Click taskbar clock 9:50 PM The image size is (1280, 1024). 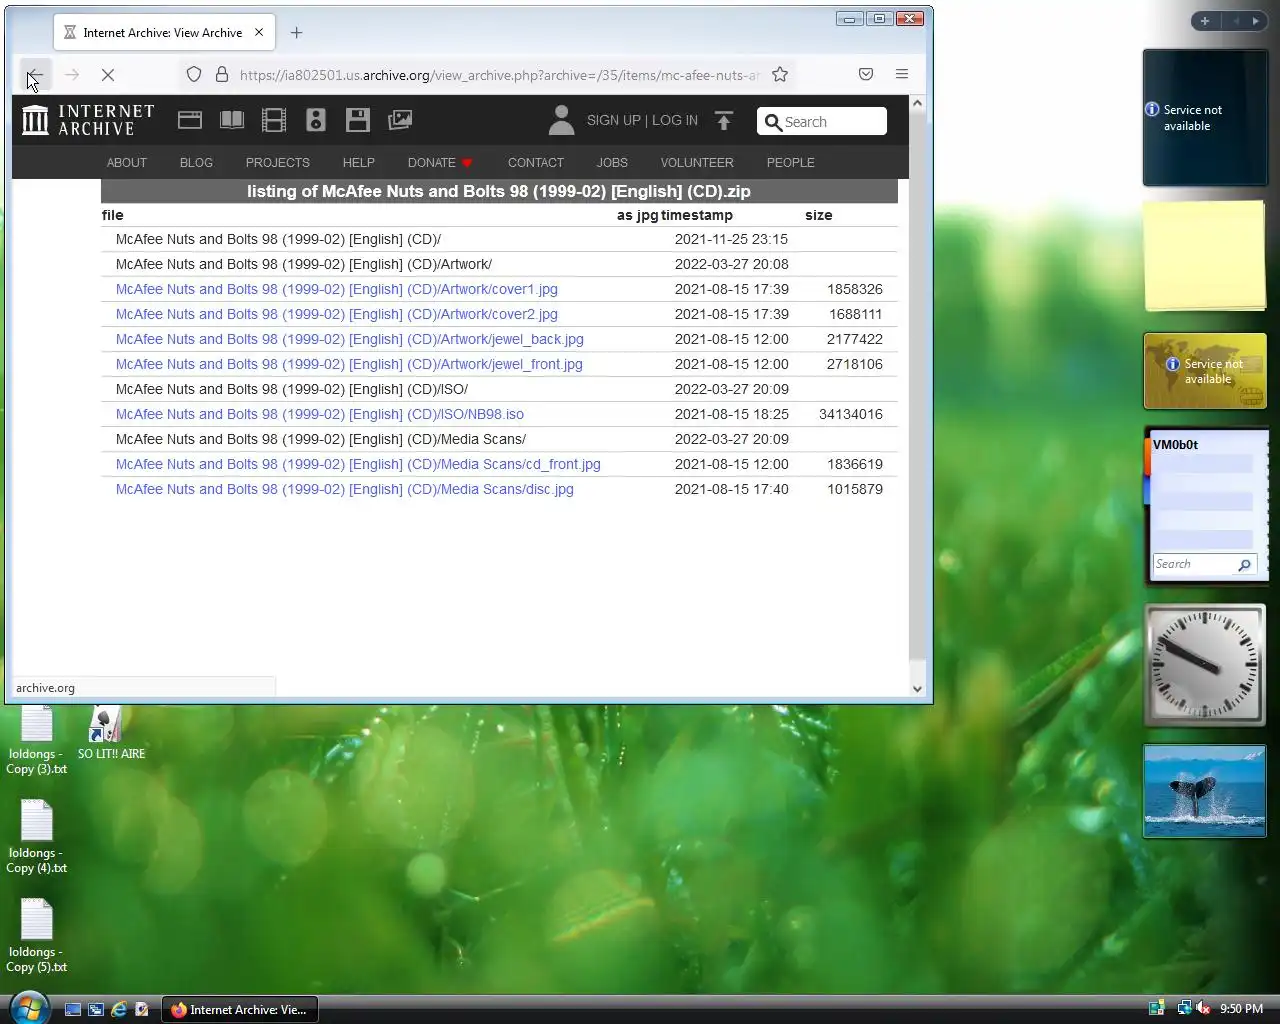click(x=1242, y=1009)
